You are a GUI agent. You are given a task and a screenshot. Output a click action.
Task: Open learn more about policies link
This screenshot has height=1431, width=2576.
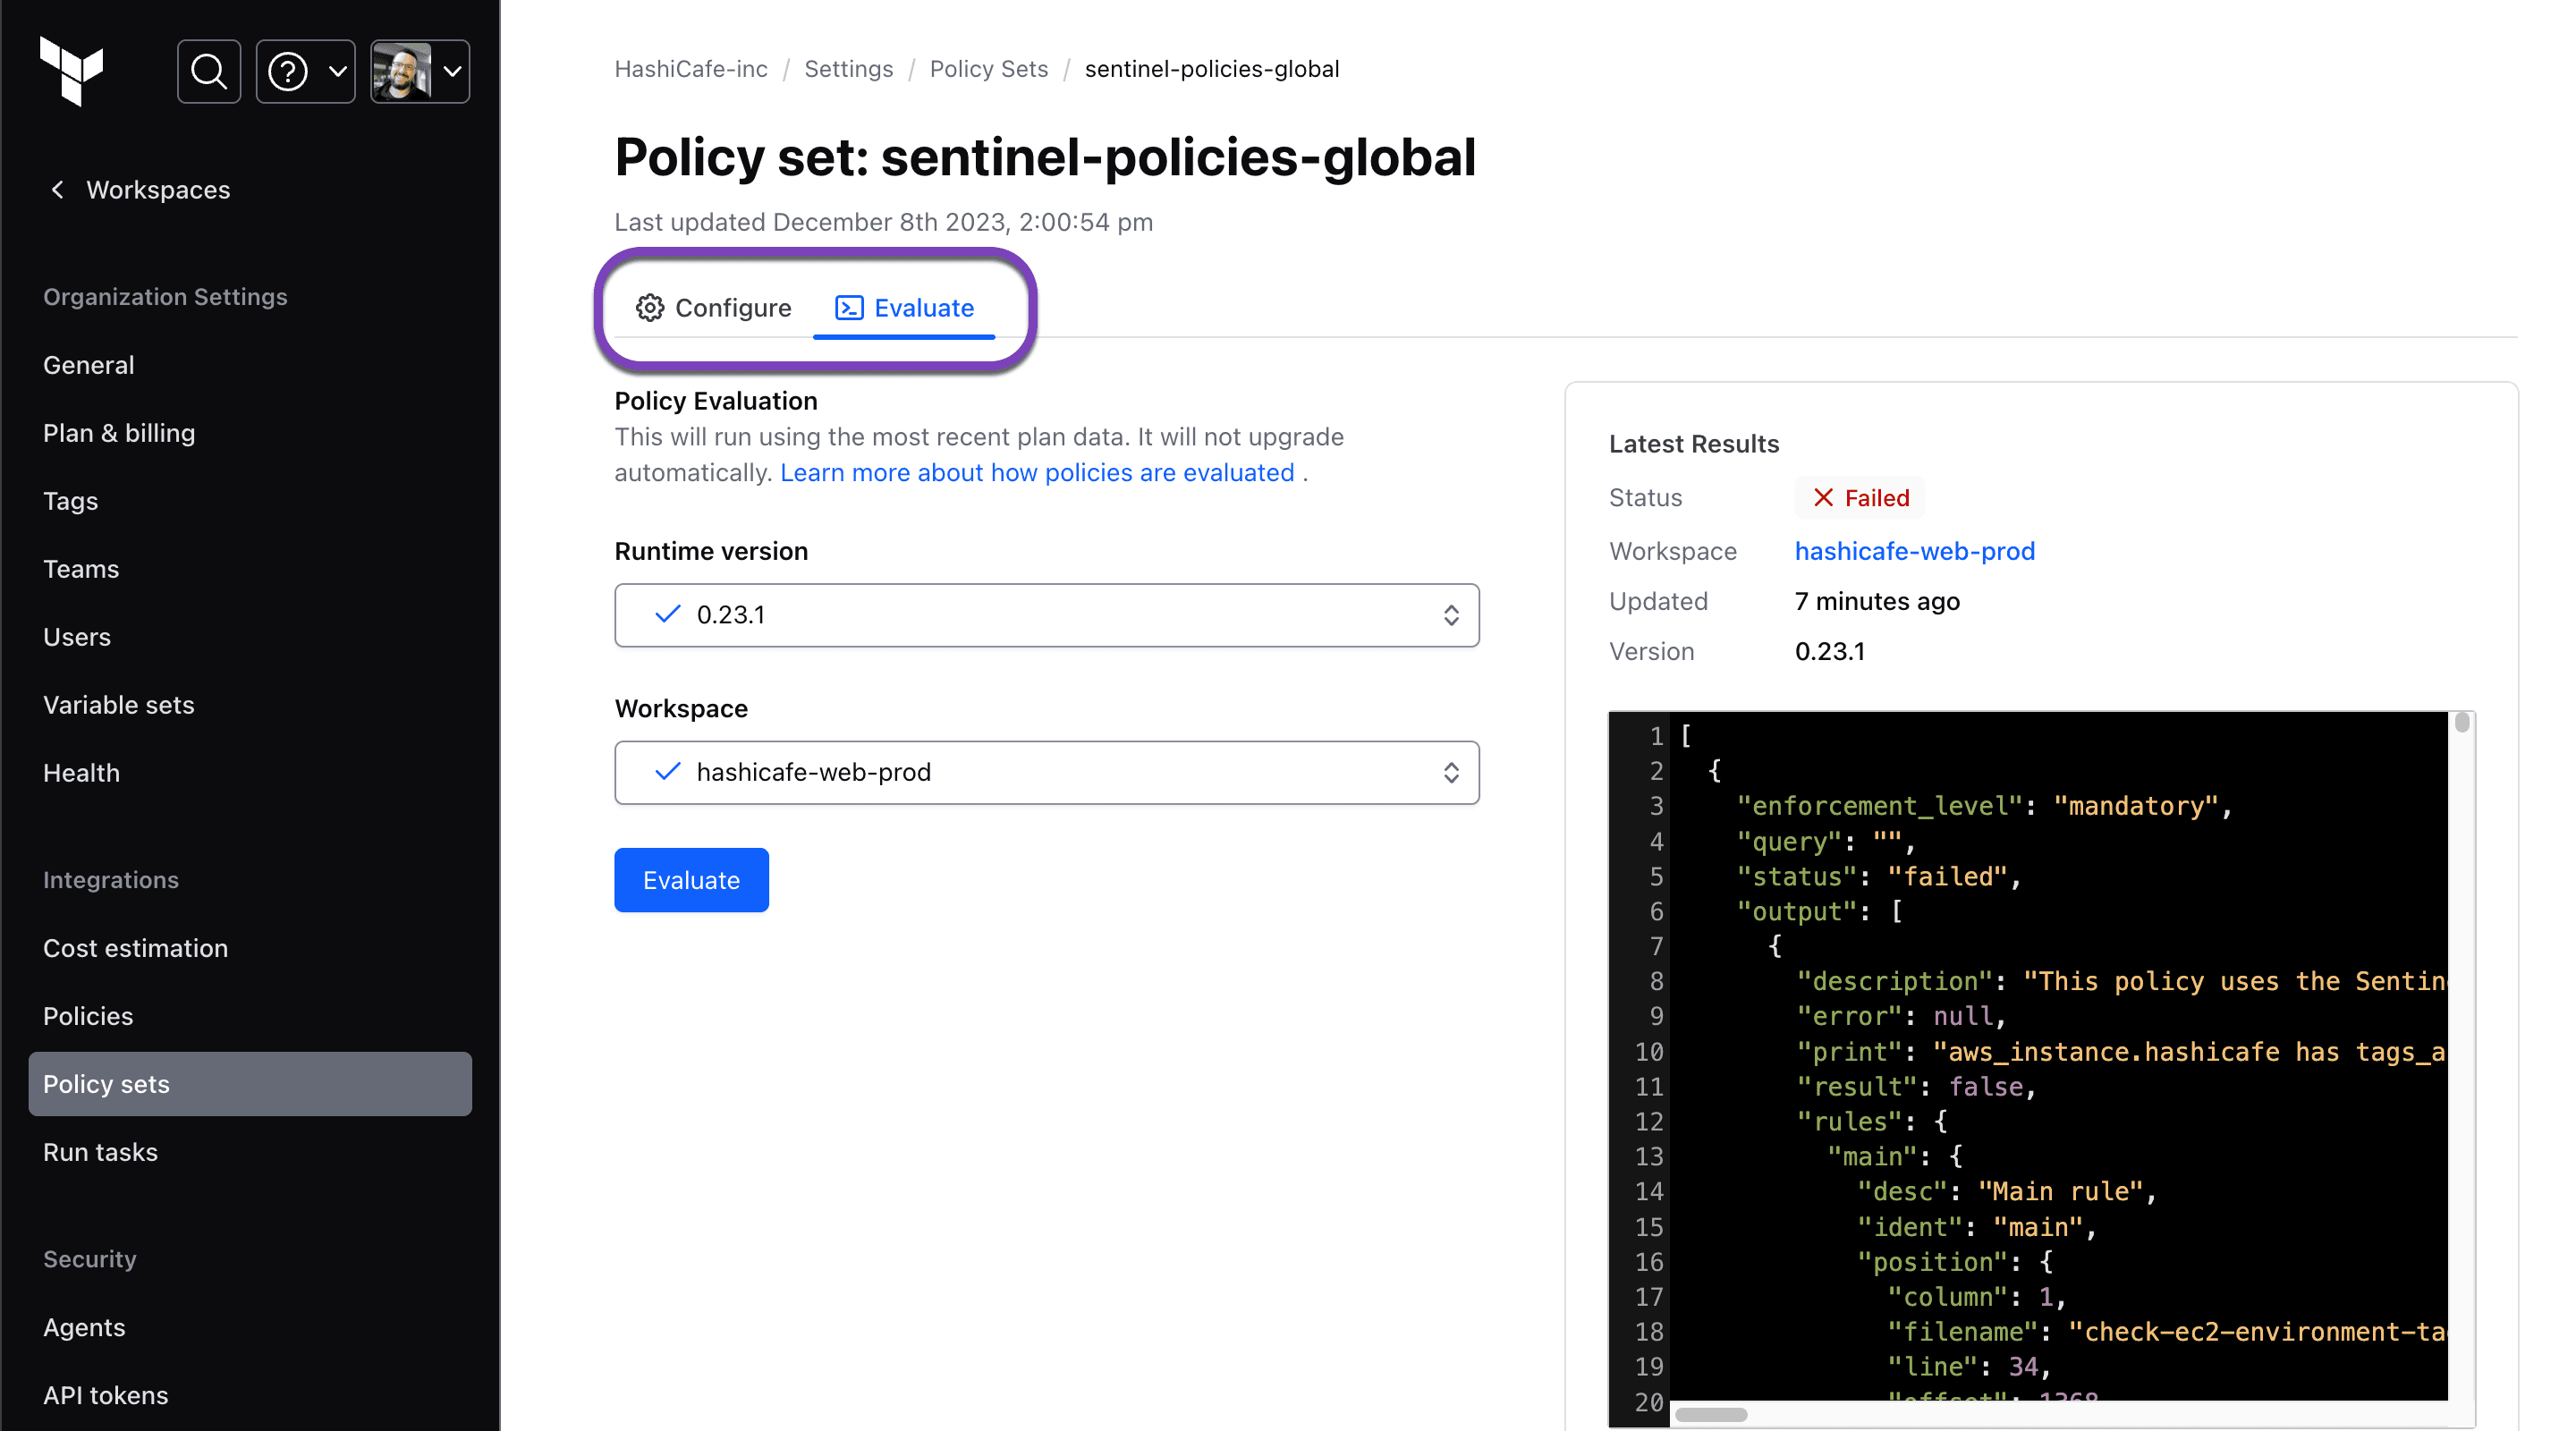[x=1037, y=472]
